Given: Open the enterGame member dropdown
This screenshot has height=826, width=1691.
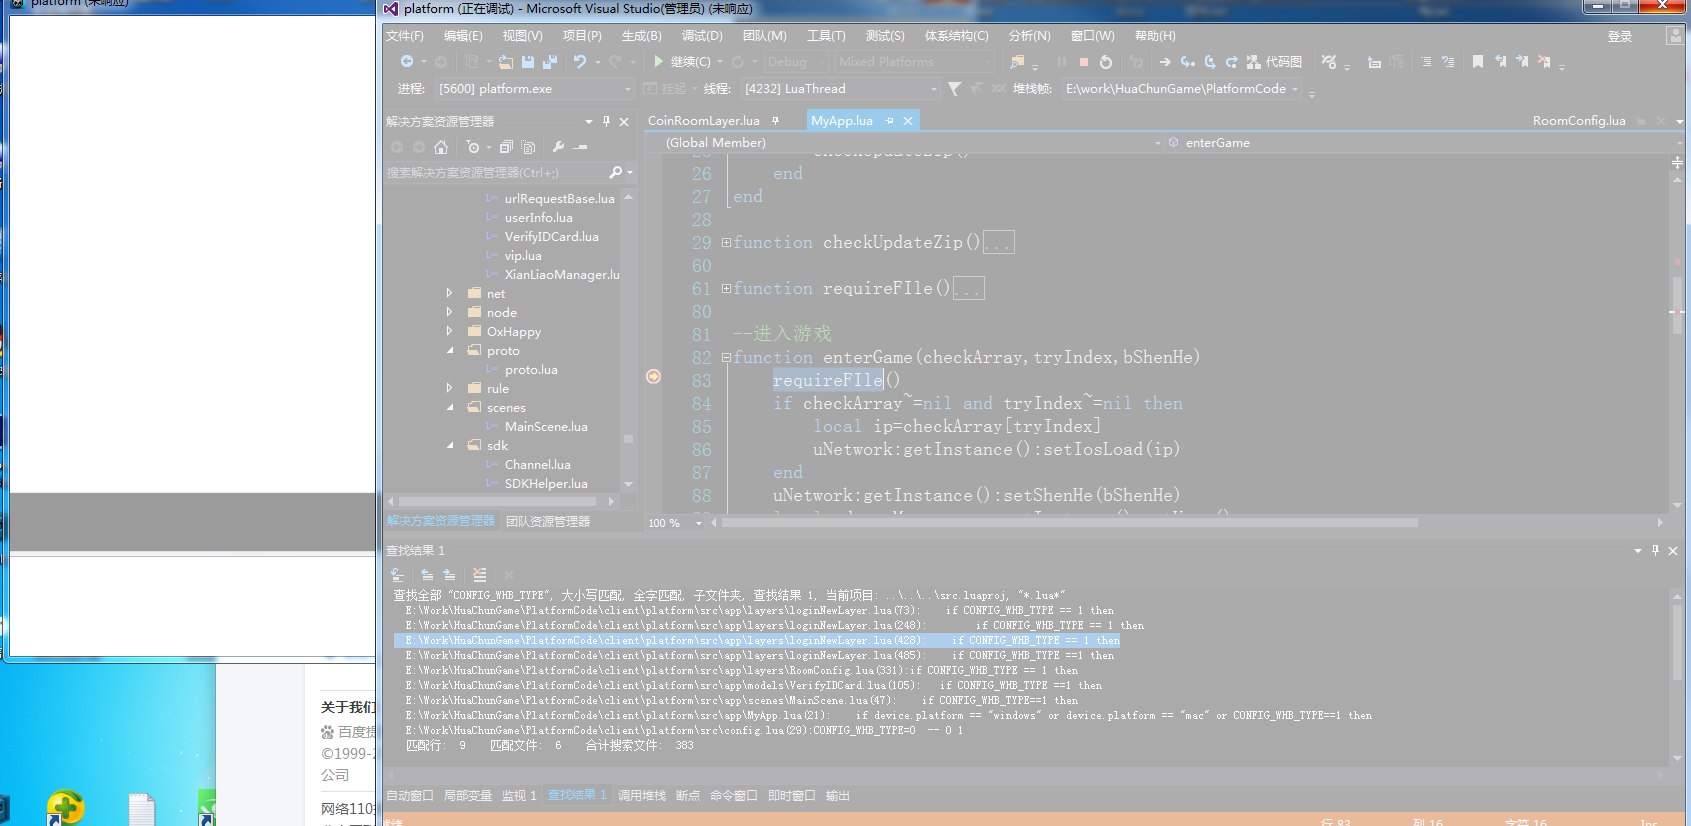Looking at the screenshot, I should click(x=1427, y=143).
